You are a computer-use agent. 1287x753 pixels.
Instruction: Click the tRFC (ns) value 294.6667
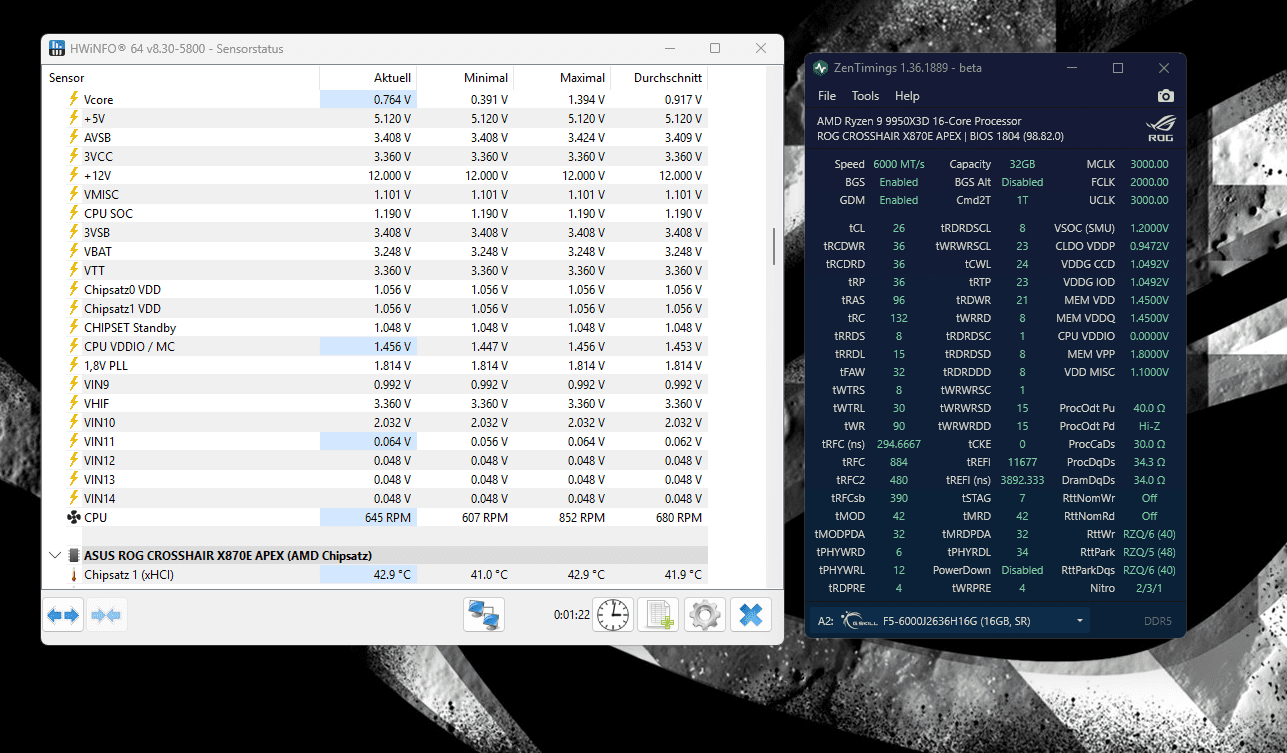898,444
